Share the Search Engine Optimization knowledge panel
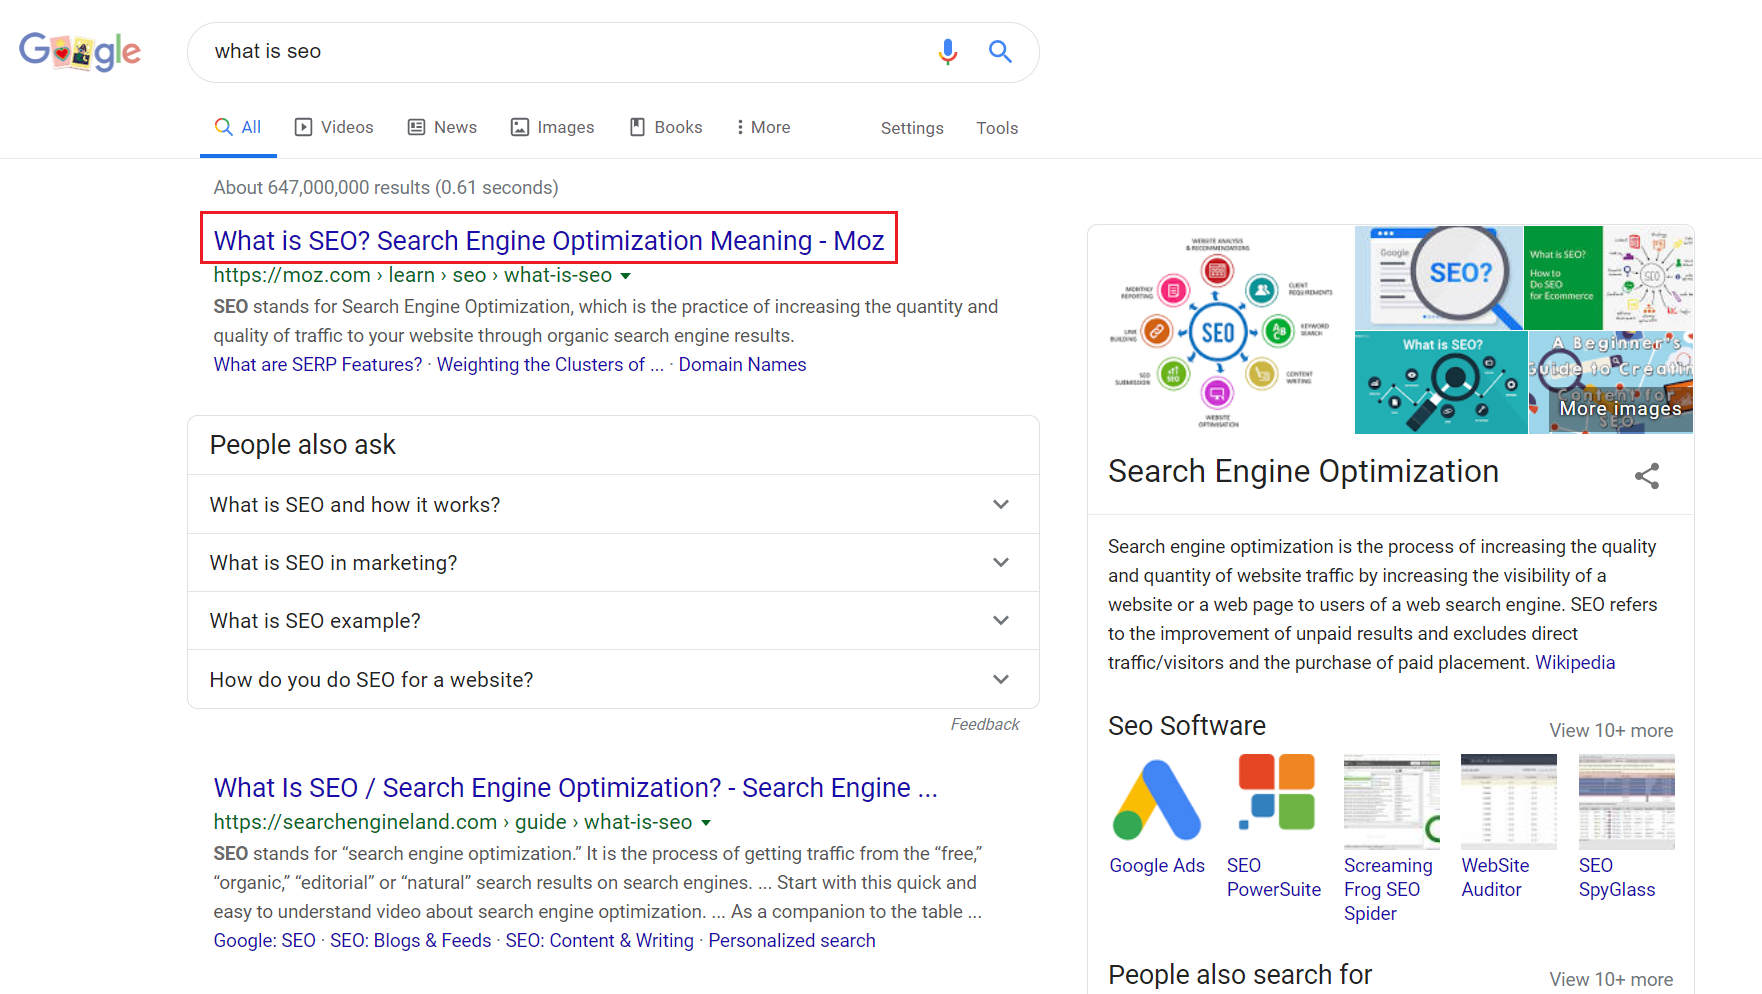Viewport: 1762px width, 994px height. click(x=1647, y=476)
